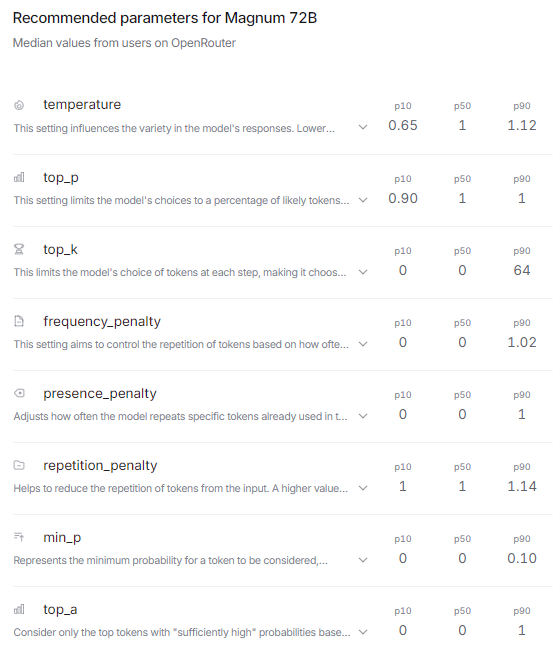Expand the repetition_penalty description chevron
The image size is (559, 672).
coord(363,488)
